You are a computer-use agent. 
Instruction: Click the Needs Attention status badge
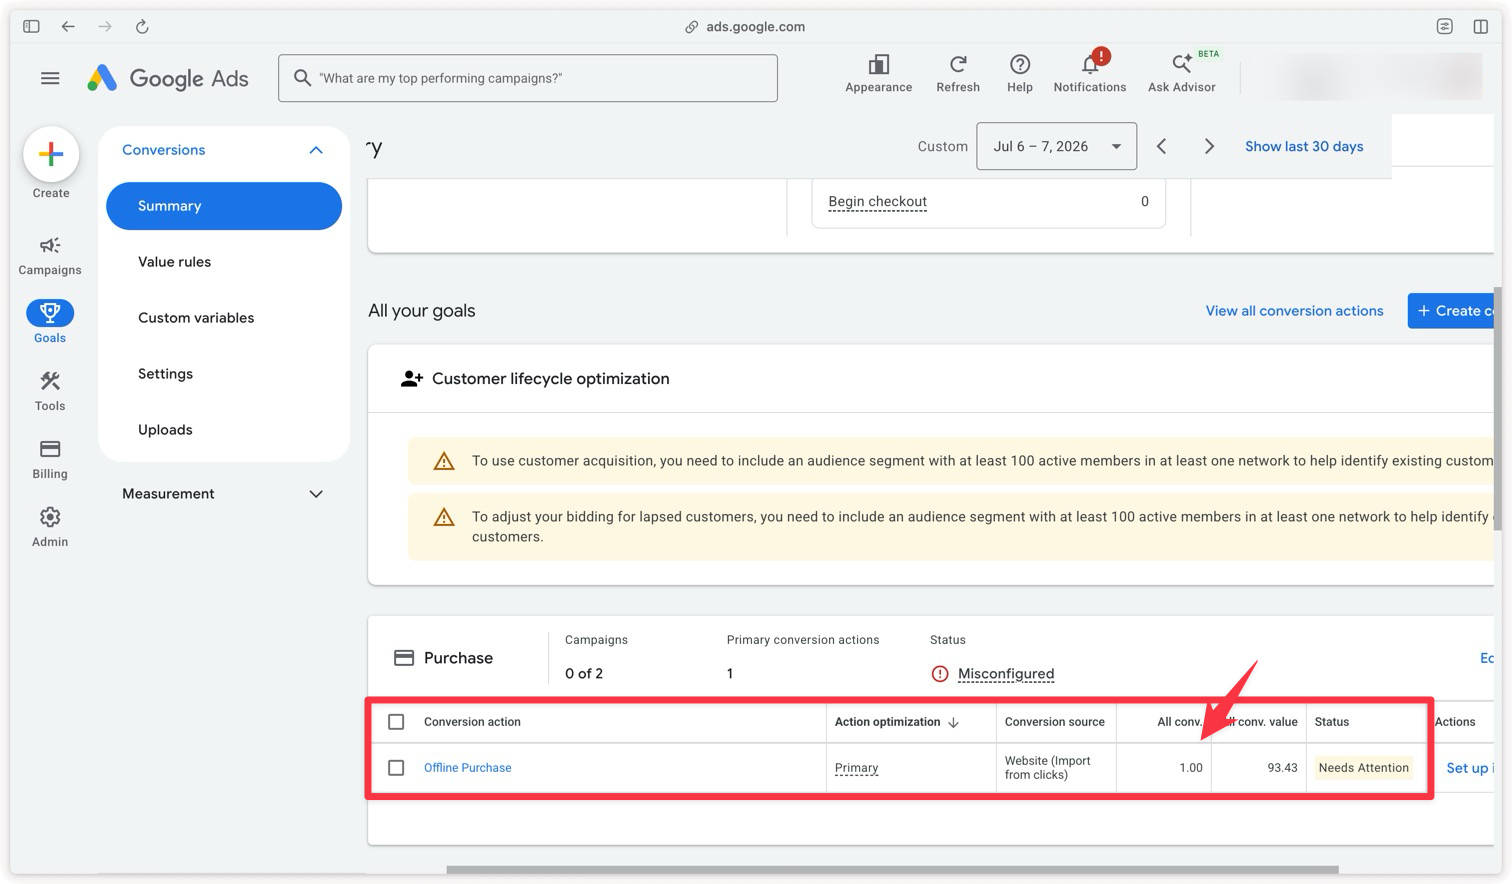pyautogui.click(x=1363, y=768)
